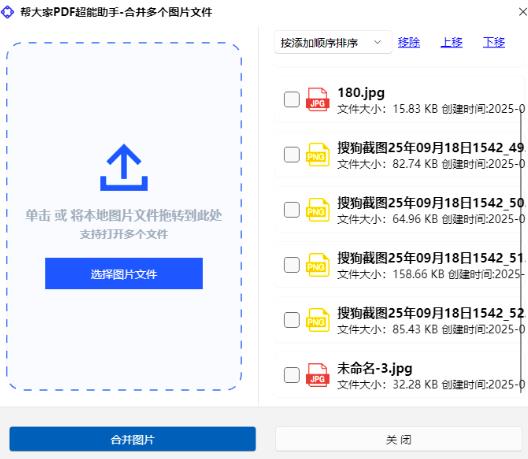Click the app logo icon in title bar
The width and height of the screenshot is (528, 459).
[7, 12]
